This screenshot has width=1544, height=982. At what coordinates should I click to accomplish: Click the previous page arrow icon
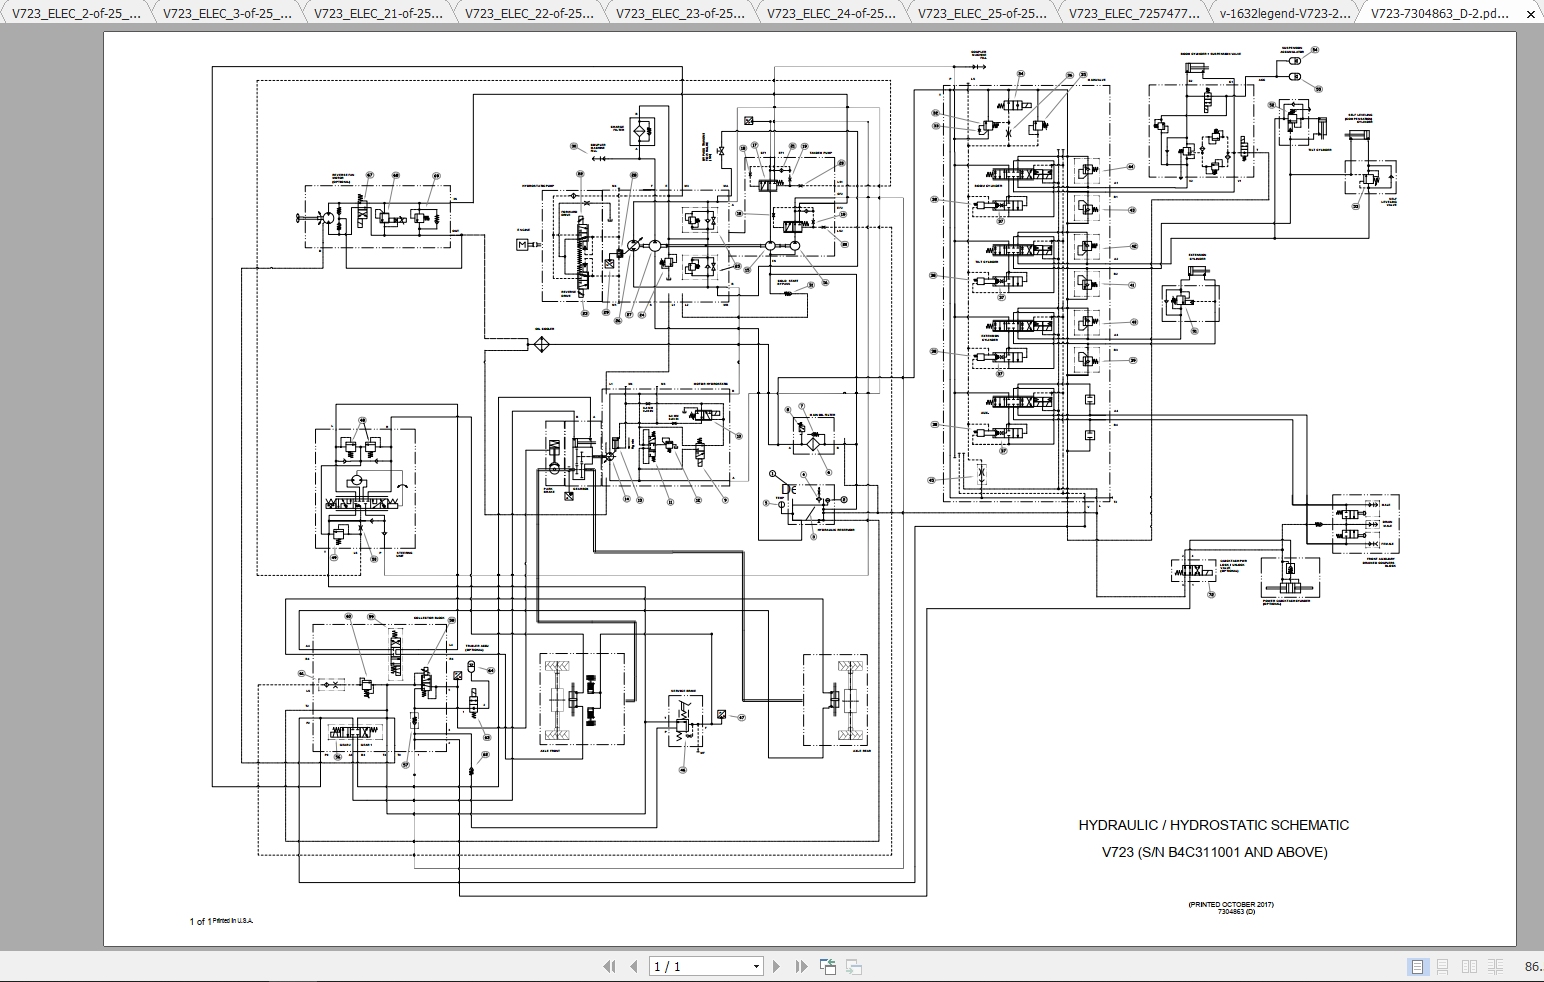tap(634, 966)
